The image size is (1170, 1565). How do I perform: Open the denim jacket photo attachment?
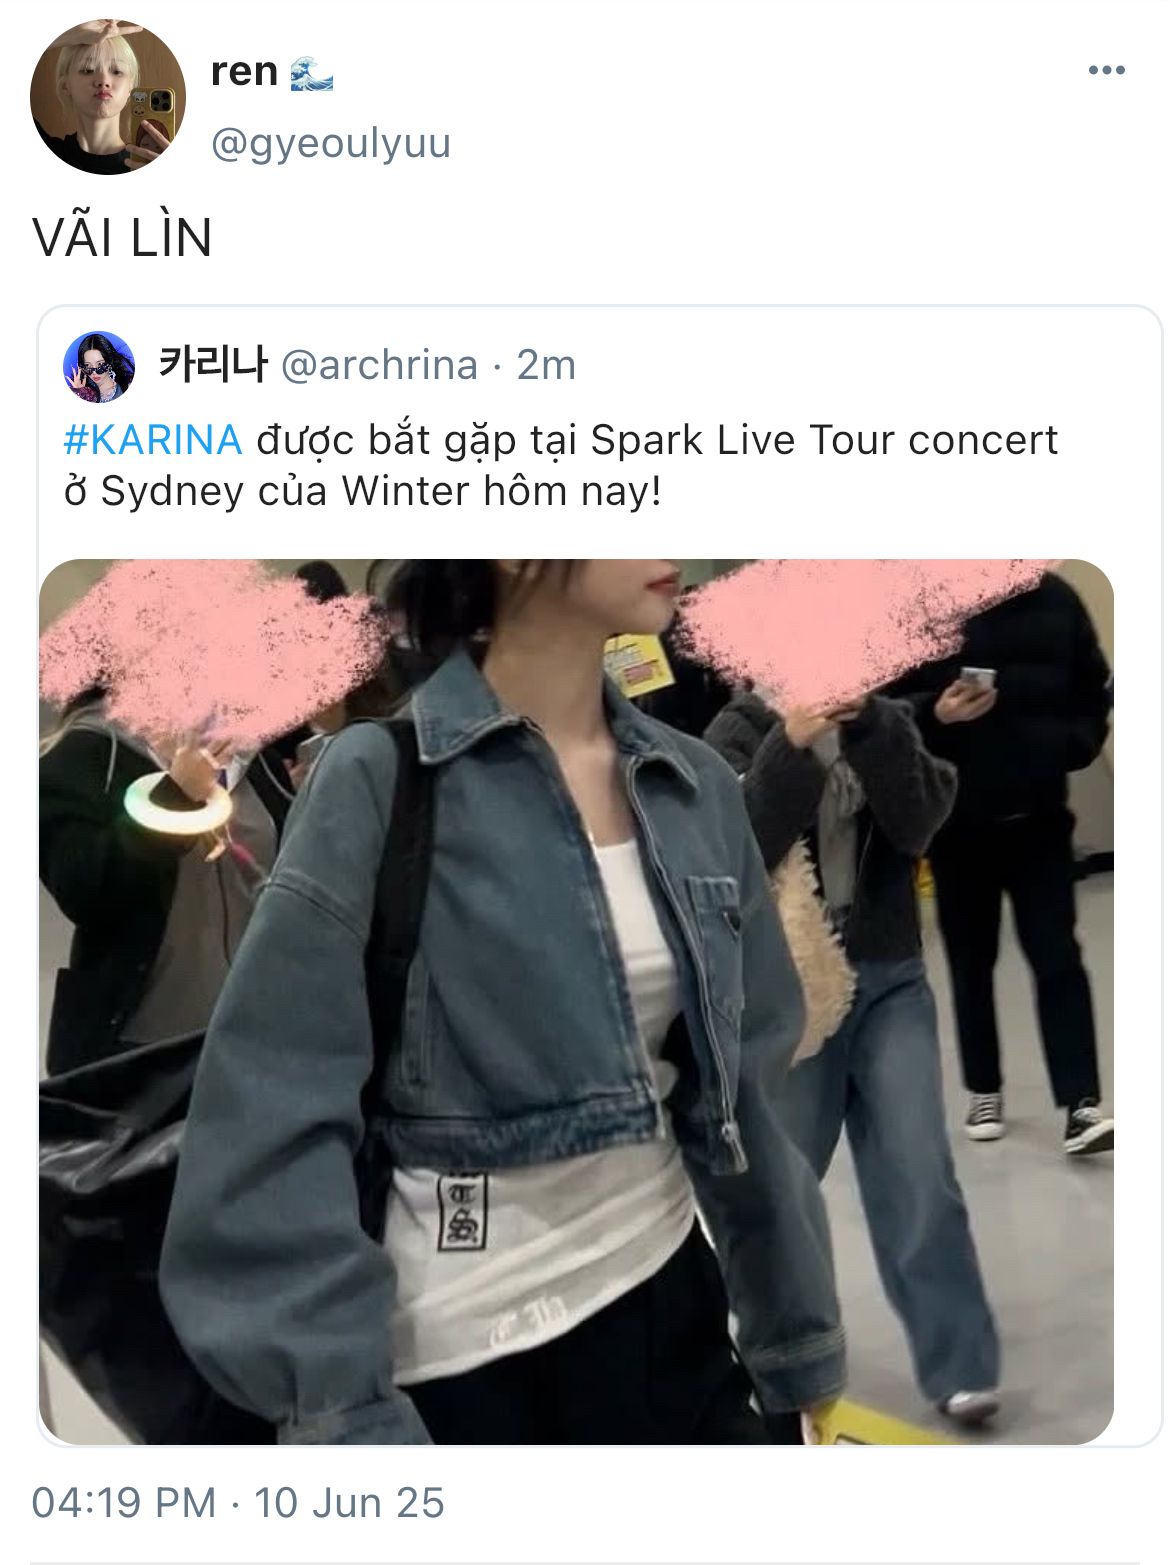click(576, 1001)
